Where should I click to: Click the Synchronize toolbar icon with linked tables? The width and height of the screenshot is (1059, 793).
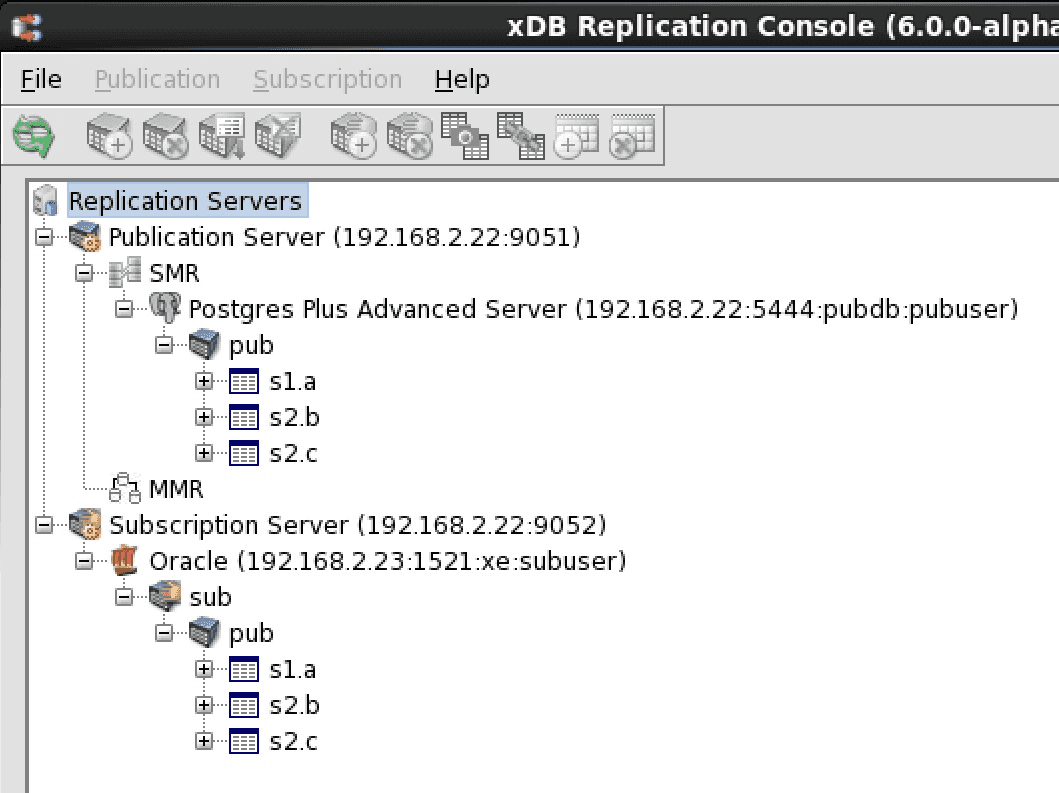(521, 135)
